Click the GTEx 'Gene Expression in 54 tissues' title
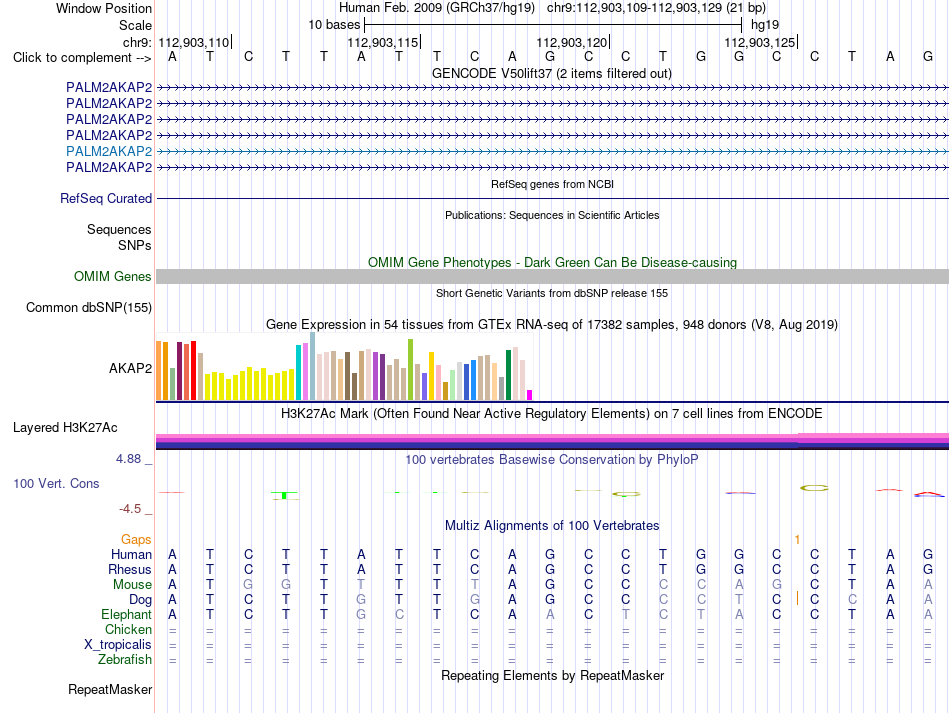This screenshot has width=950, height=713. (x=552, y=325)
